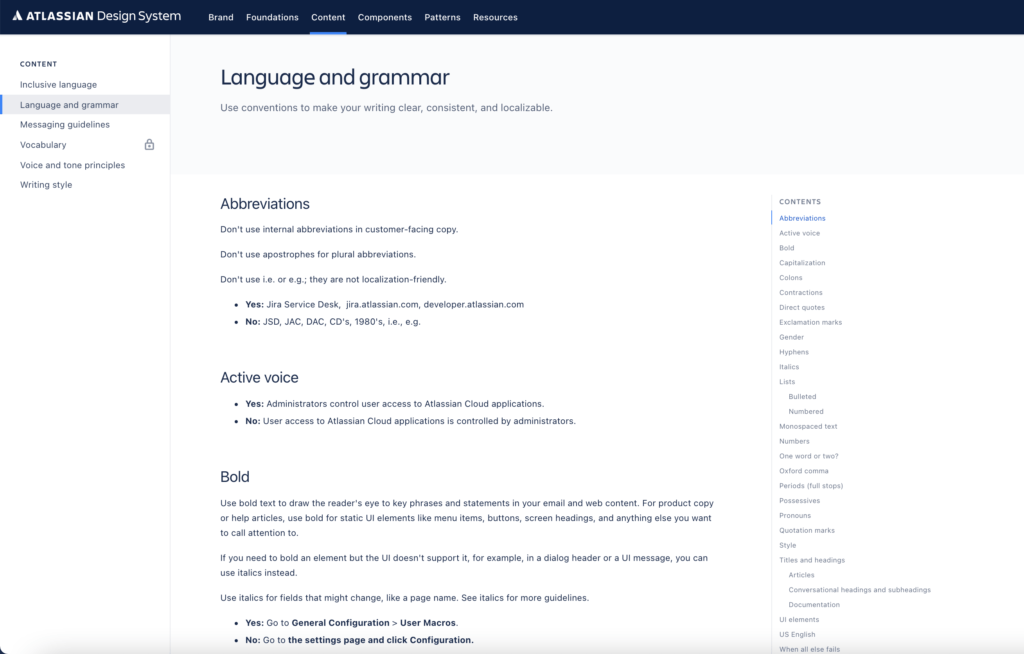
Task: Open the Resources section
Action: click(494, 17)
